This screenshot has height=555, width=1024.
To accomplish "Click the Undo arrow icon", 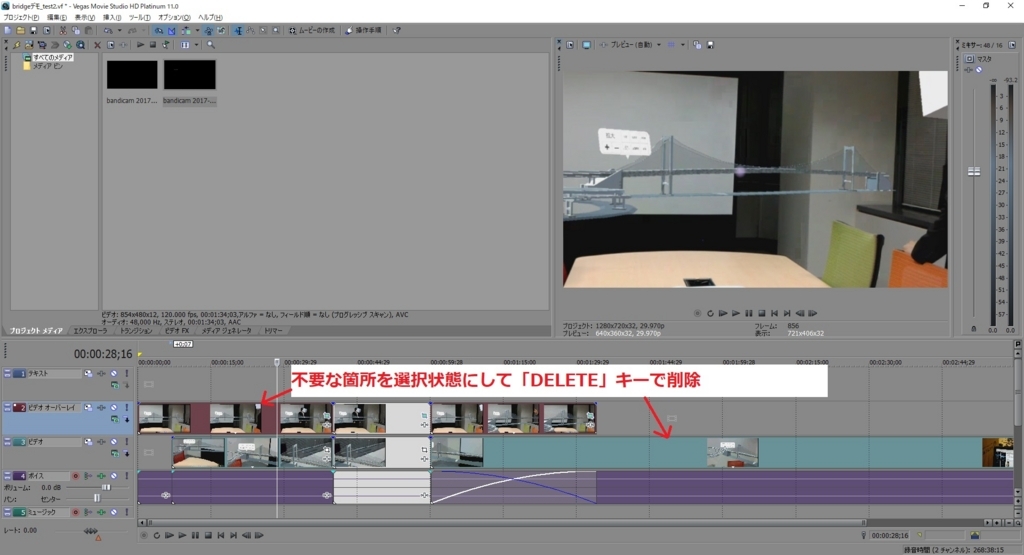I will pyautogui.click(x=108, y=30).
